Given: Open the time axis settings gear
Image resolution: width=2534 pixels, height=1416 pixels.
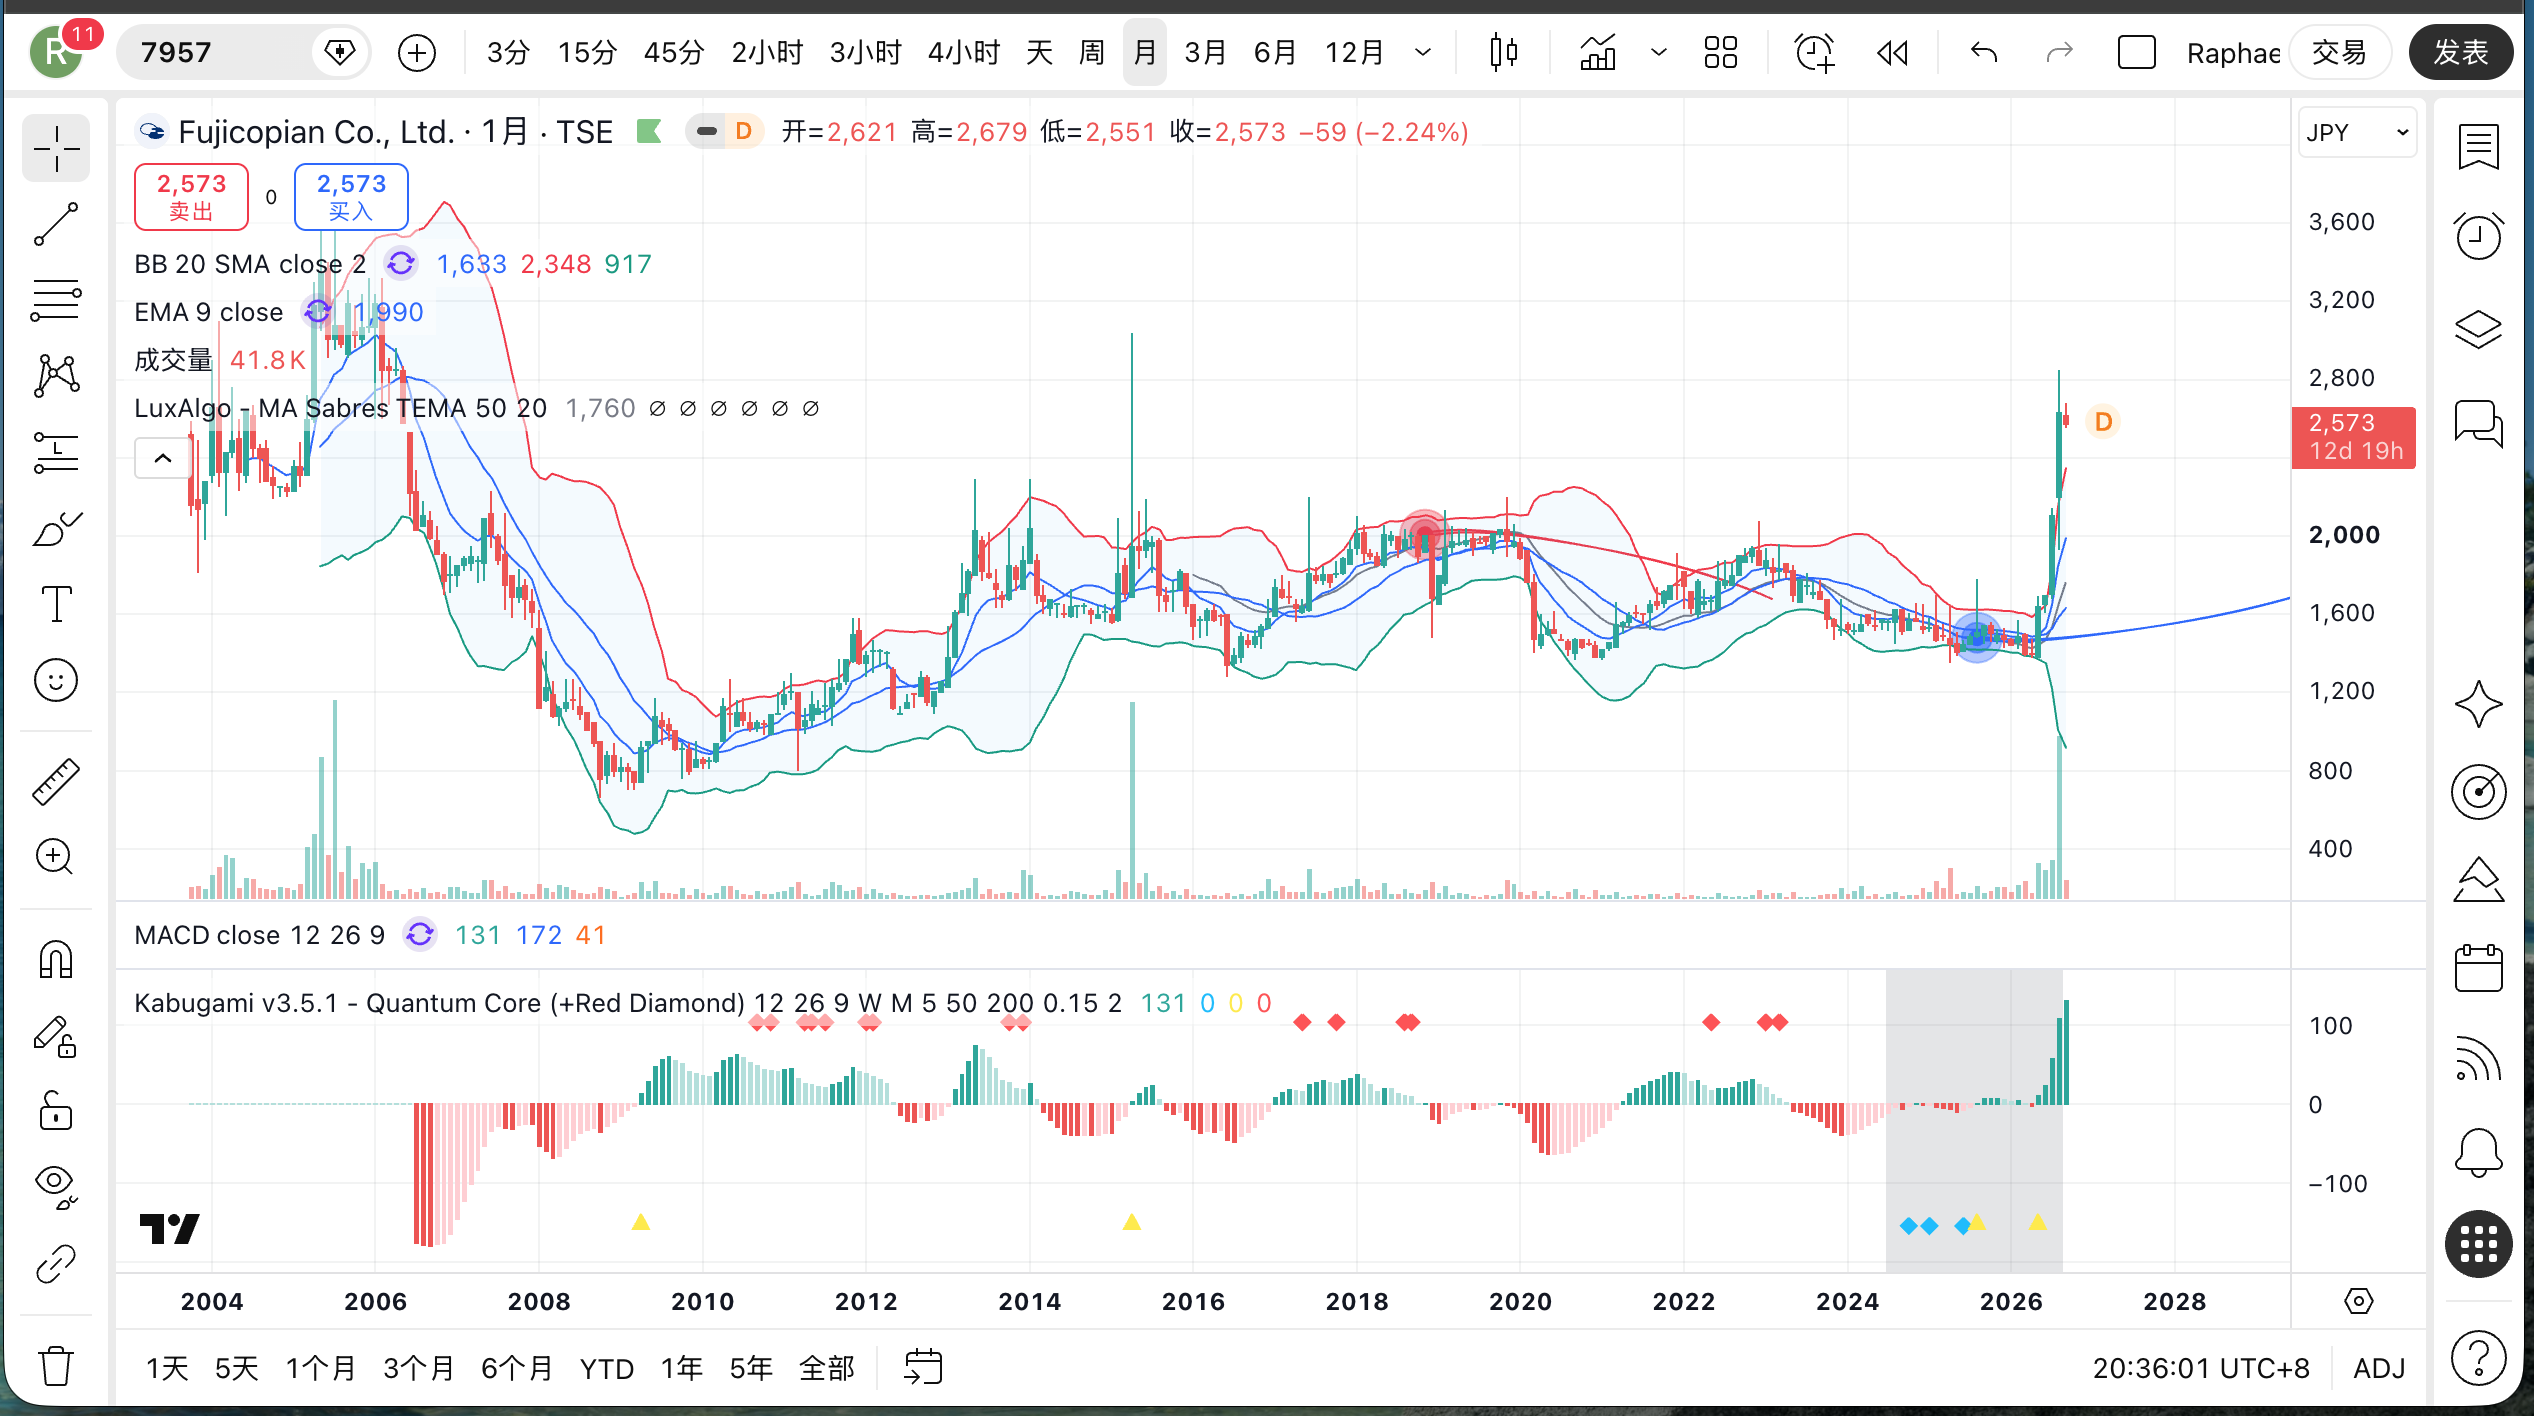Looking at the screenshot, I should point(2358,1301).
